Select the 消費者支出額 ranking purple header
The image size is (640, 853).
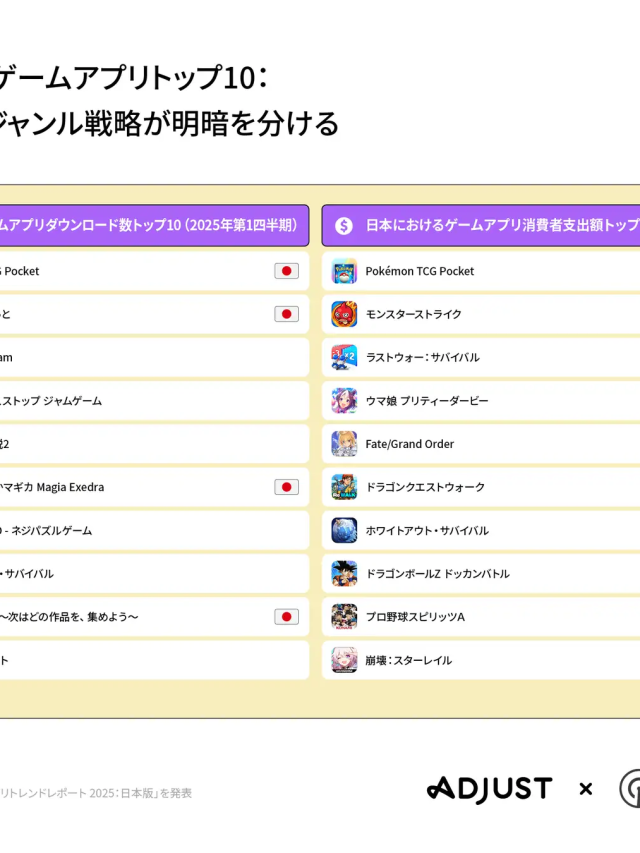click(482, 226)
